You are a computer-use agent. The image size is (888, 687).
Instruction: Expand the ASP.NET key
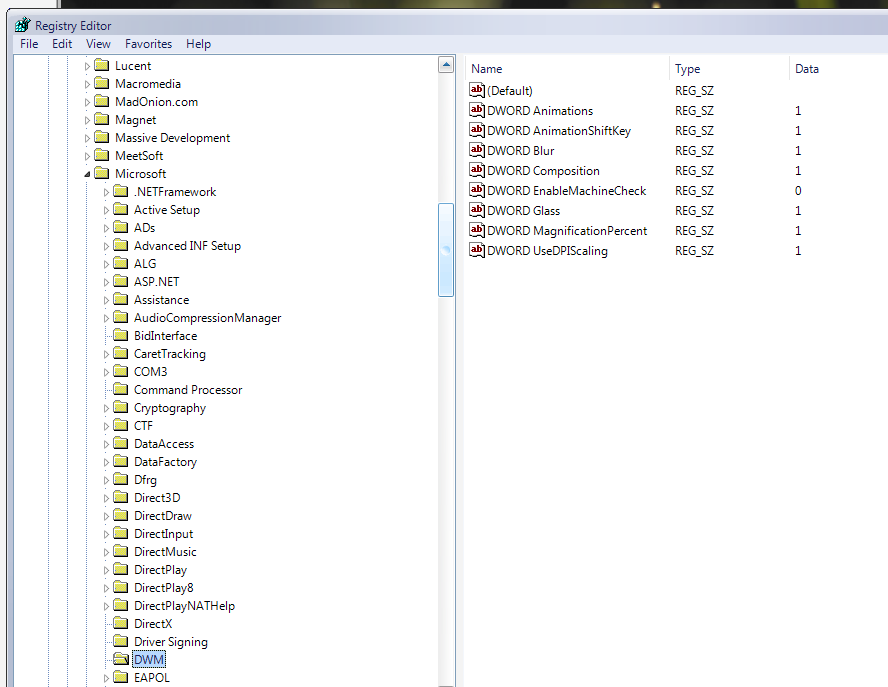pos(106,282)
